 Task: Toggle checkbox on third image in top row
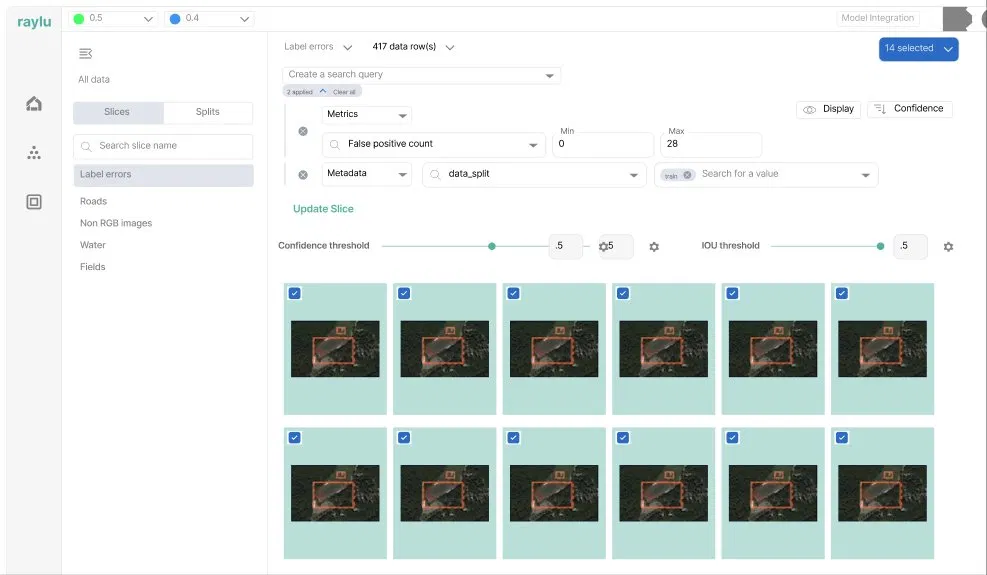coord(514,293)
